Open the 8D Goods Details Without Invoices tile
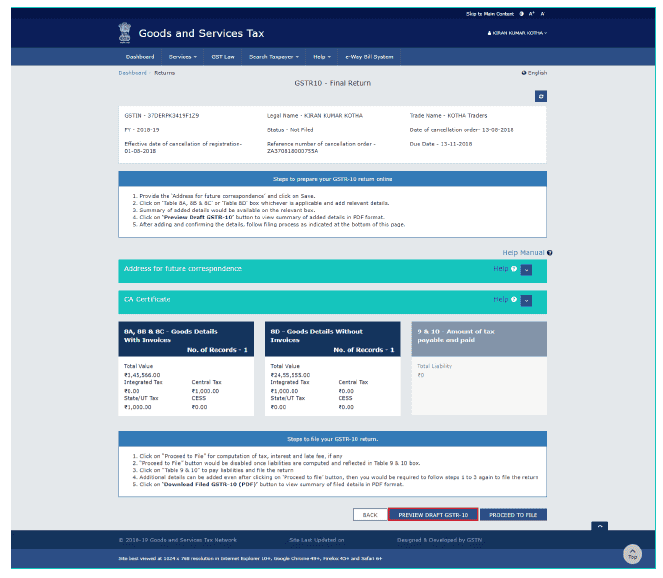The width and height of the screenshot is (663, 578). click(332, 369)
